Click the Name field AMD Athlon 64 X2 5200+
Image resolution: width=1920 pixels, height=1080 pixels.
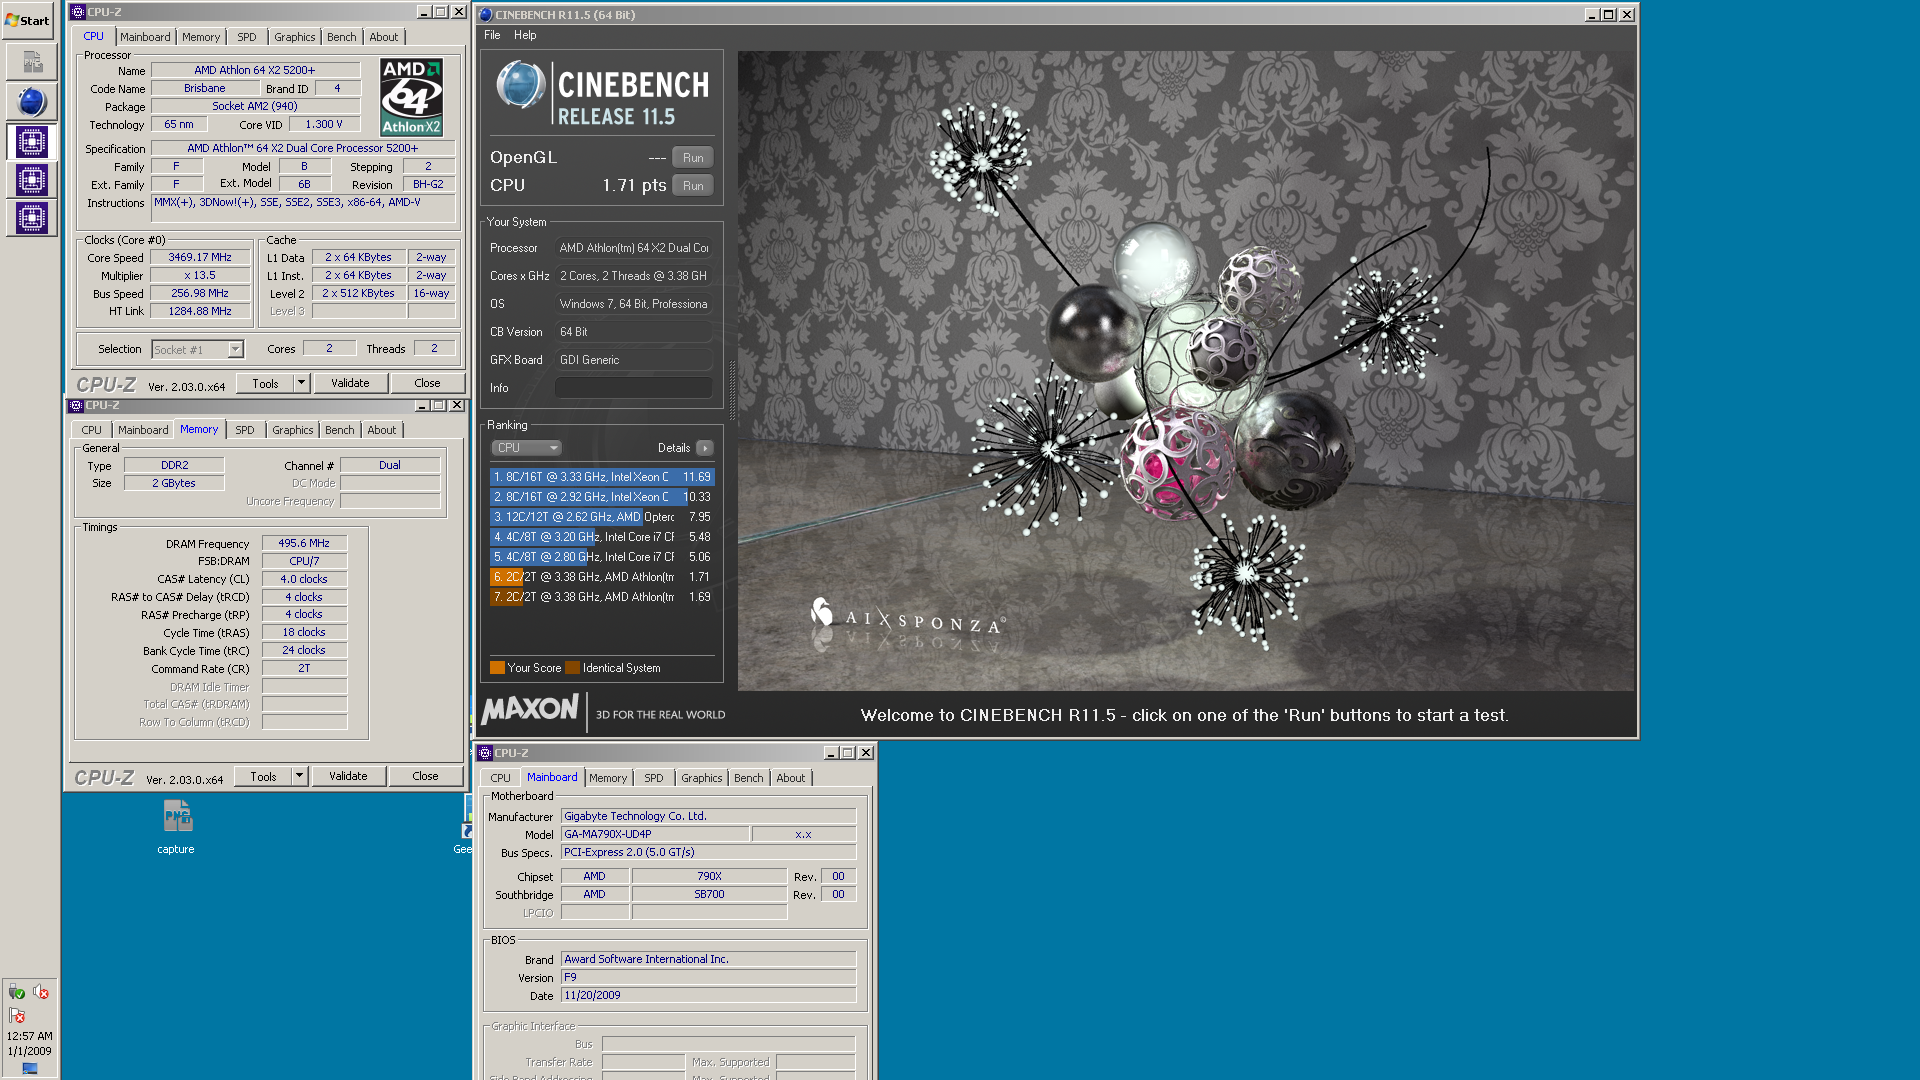(255, 70)
